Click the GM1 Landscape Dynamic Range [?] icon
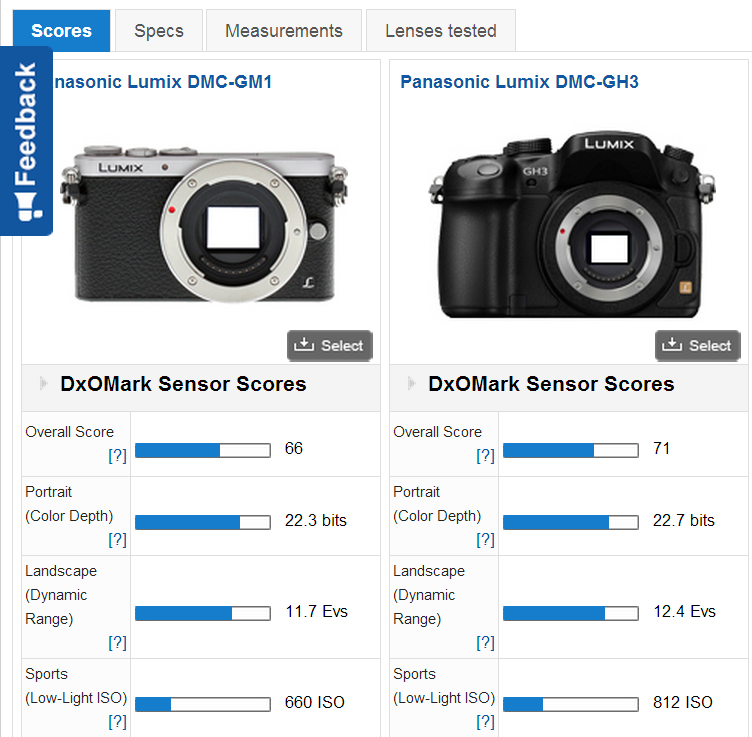The height and width of the screenshot is (737, 752). pos(117,643)
